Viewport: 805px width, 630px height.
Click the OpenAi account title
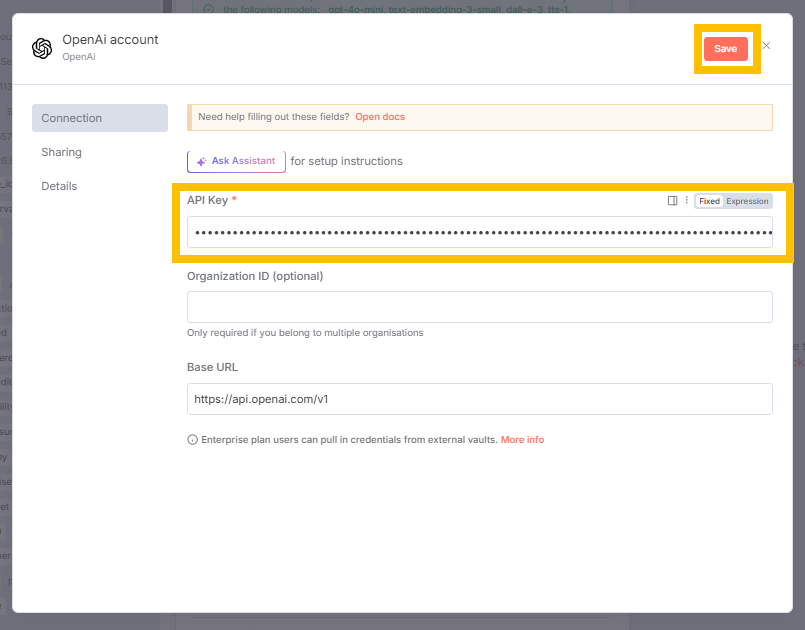[110, 40]
